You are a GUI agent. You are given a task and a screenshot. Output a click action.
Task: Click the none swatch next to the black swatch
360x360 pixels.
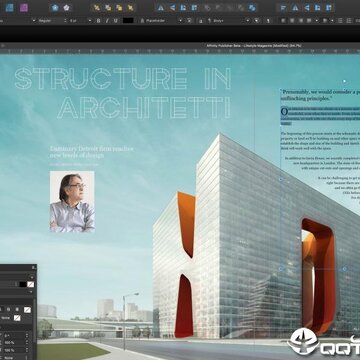coord(31,284)
